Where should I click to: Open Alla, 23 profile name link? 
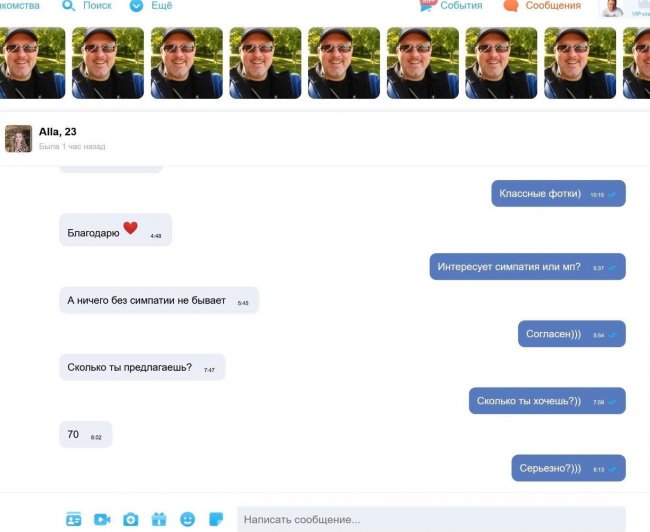click(58, 131)
